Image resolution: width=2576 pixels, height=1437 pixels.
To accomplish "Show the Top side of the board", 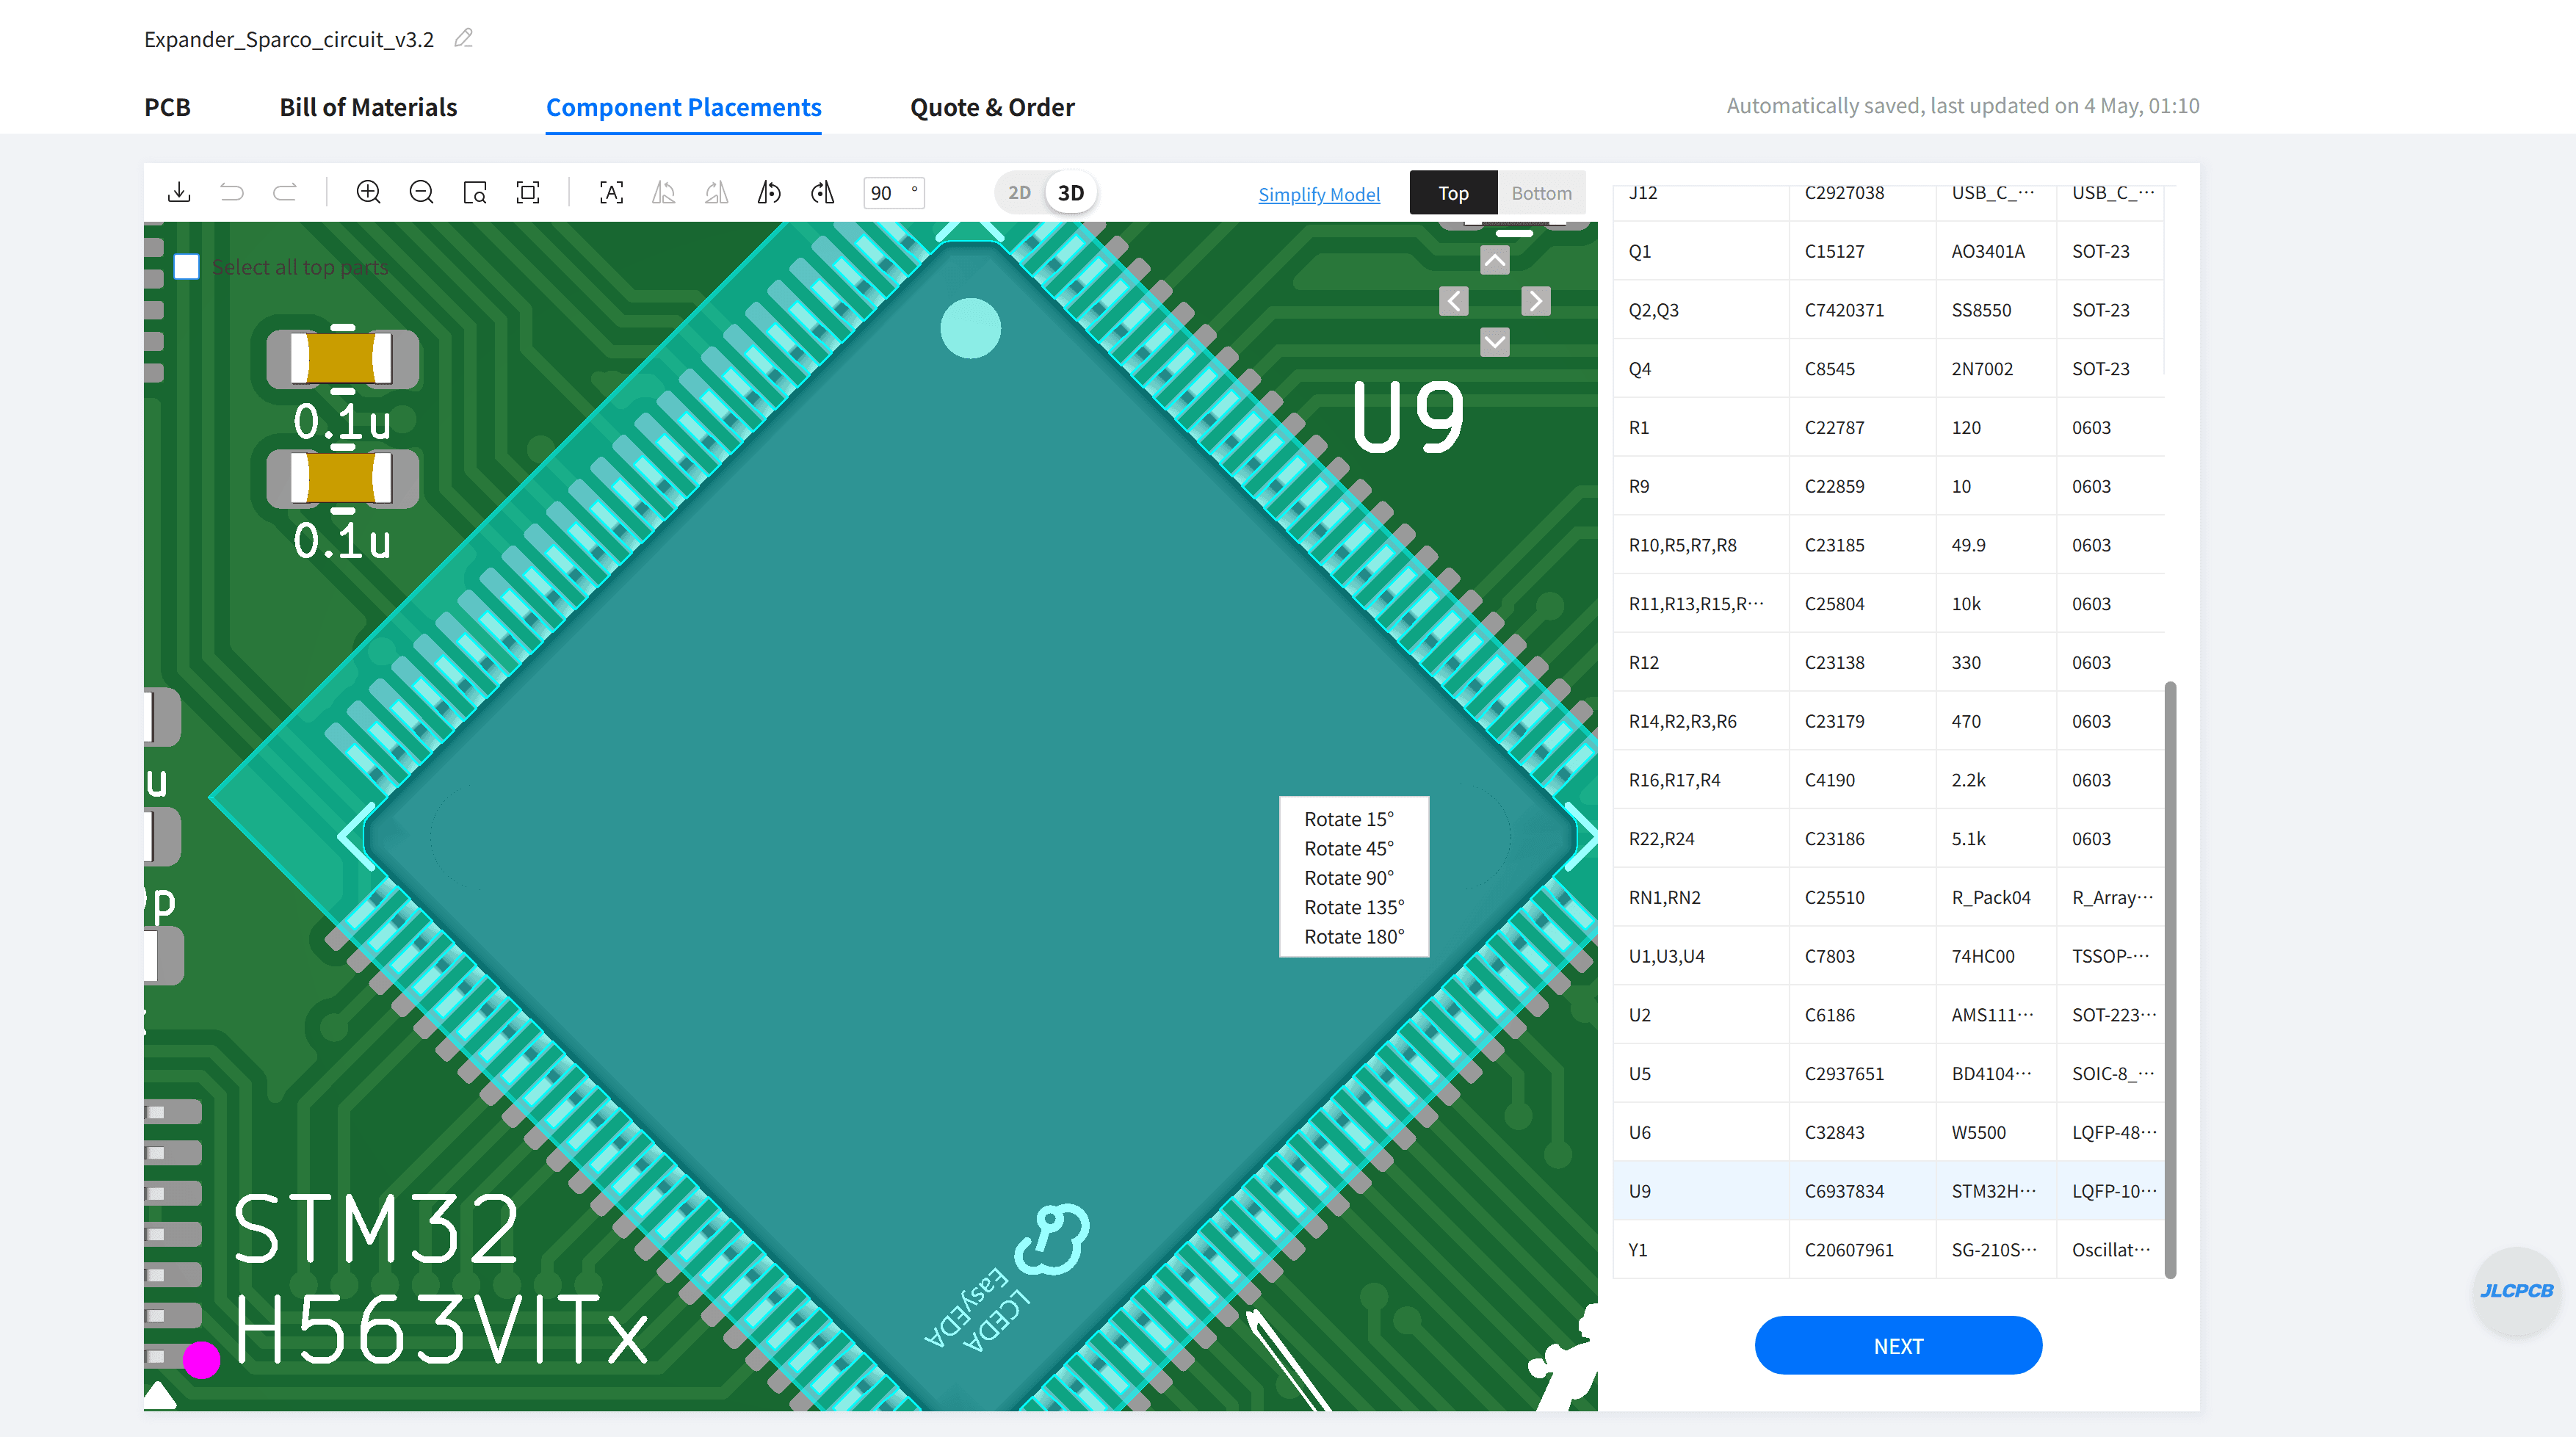I will coord(1453,193).
